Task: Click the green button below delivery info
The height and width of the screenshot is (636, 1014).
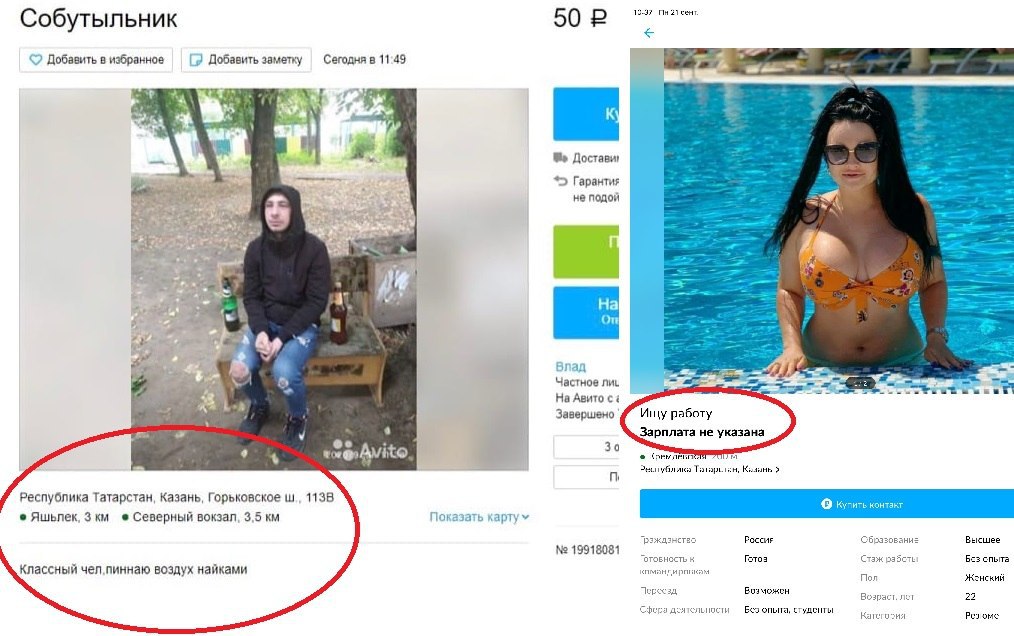Action: click(586, 252)
